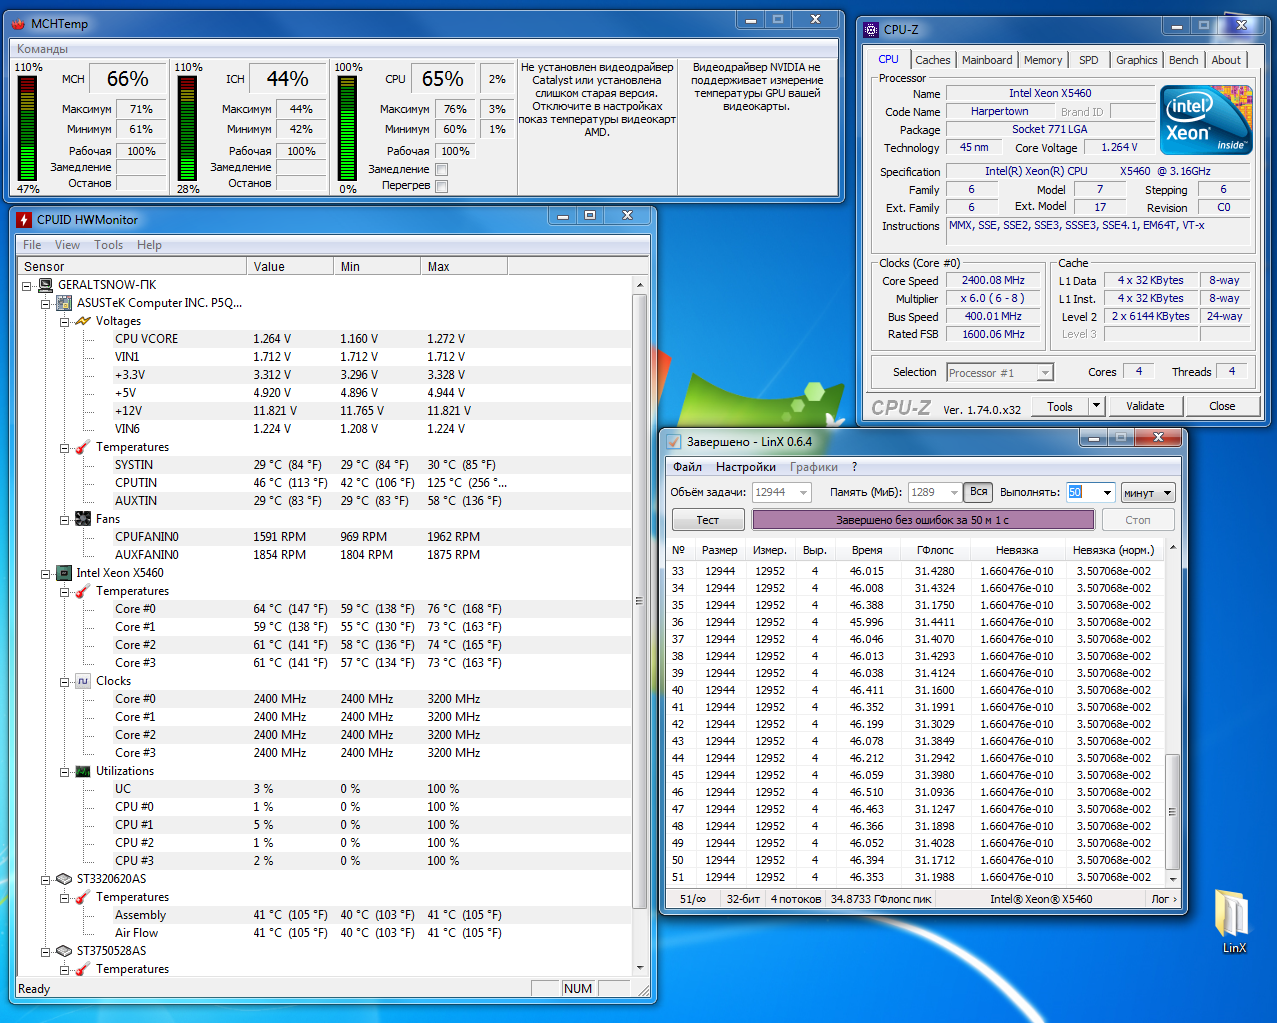Toggle the CPU Перегрев checkbox in MCHTemp
This screenshot has width=1277, height=1023.
(x=441, y=186)
